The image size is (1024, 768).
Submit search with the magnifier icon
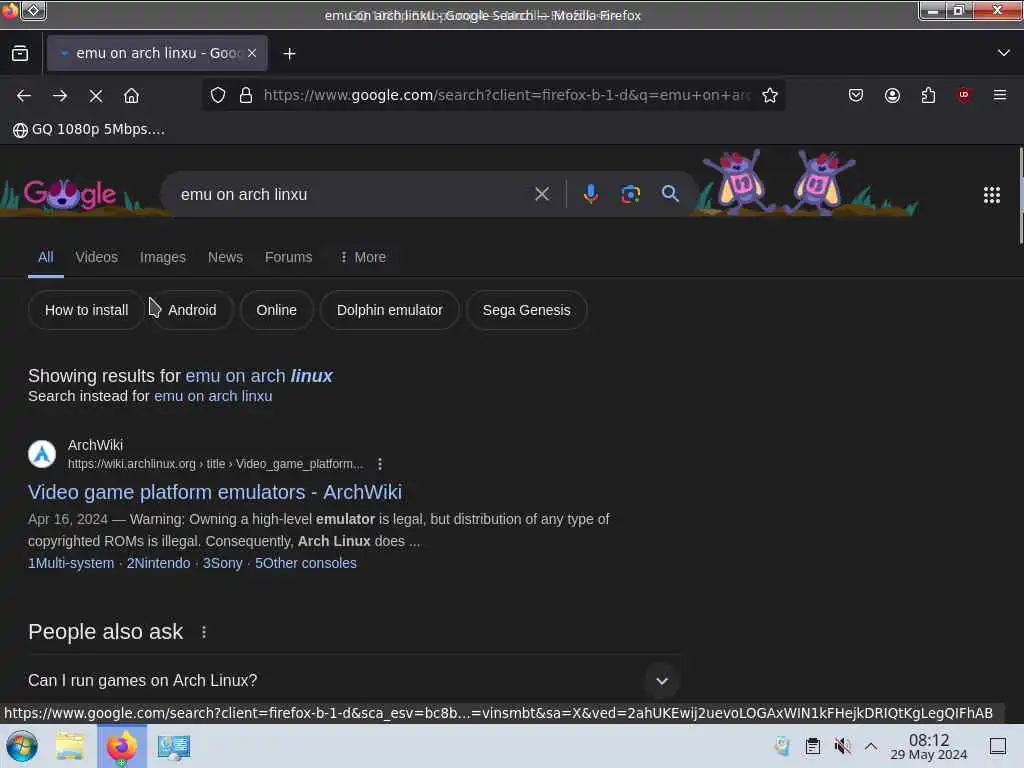(x=670, y=194)
